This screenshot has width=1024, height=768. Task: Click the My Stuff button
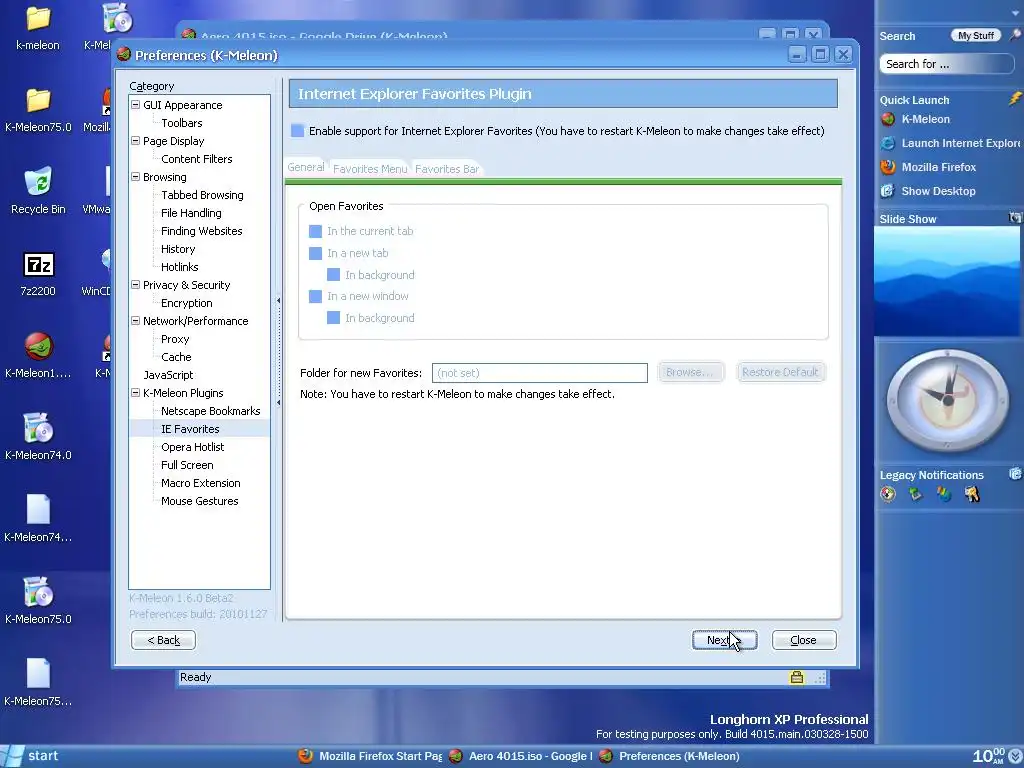[x=976, y=35]
